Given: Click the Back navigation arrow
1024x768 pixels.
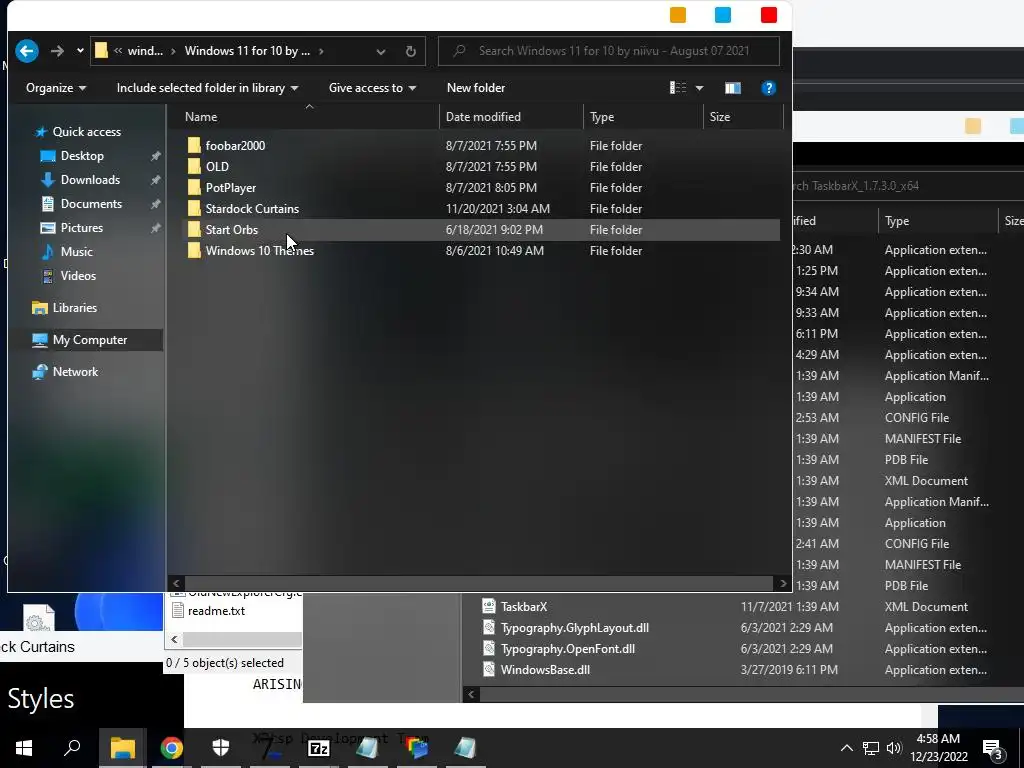Looking at the screenshot, I should [27, 51].
